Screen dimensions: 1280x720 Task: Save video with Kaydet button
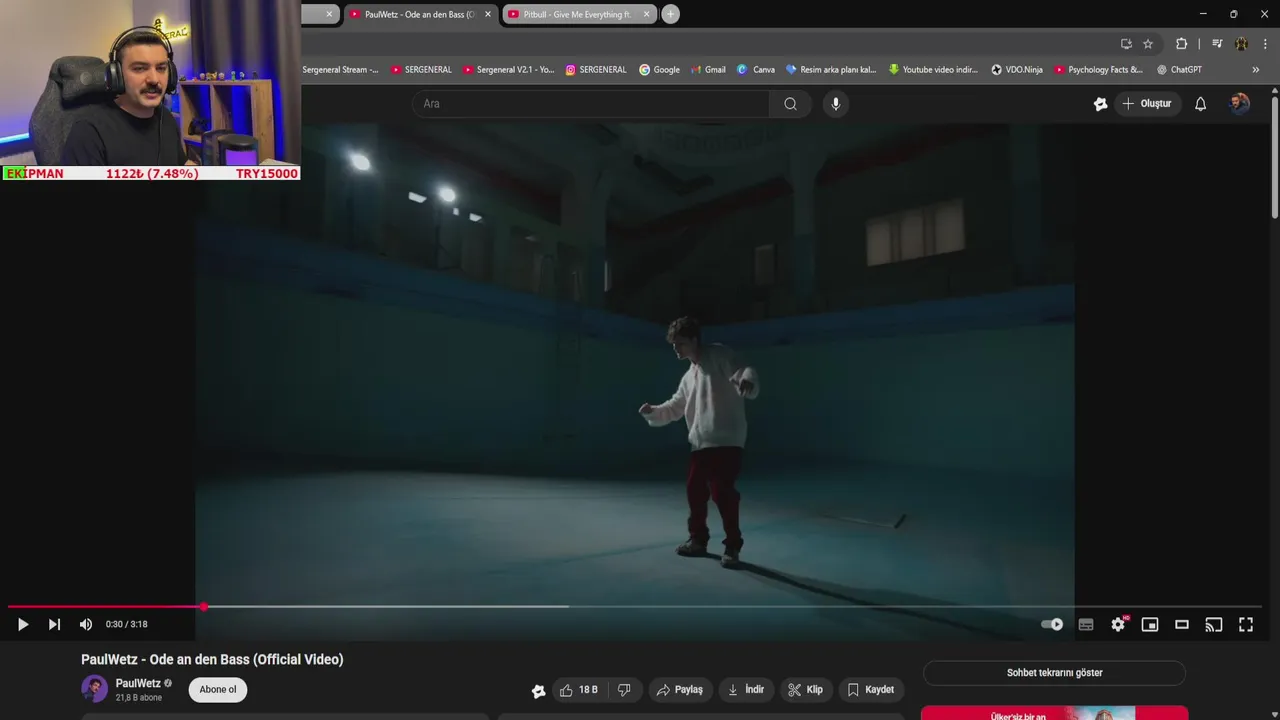(x=871, y=690)
